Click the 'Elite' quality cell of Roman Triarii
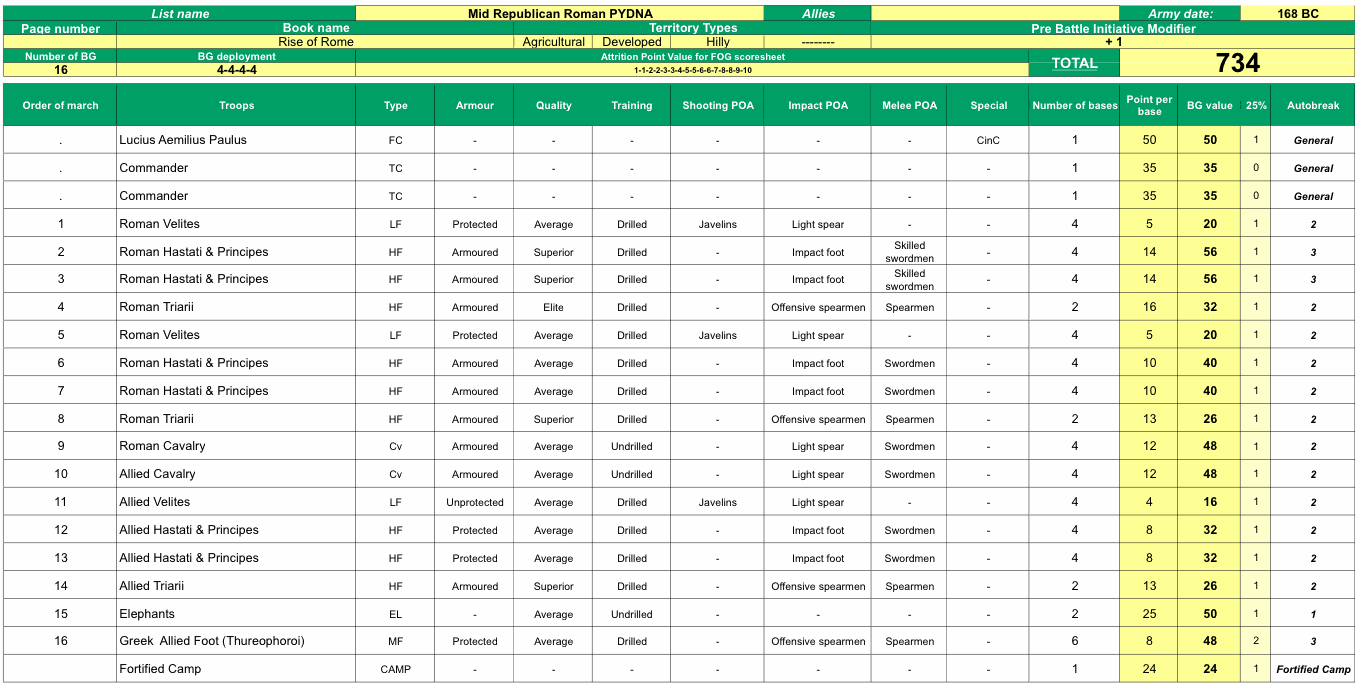Image resolution: width=1356 pixels, height=684 pixels. point(553,308)
